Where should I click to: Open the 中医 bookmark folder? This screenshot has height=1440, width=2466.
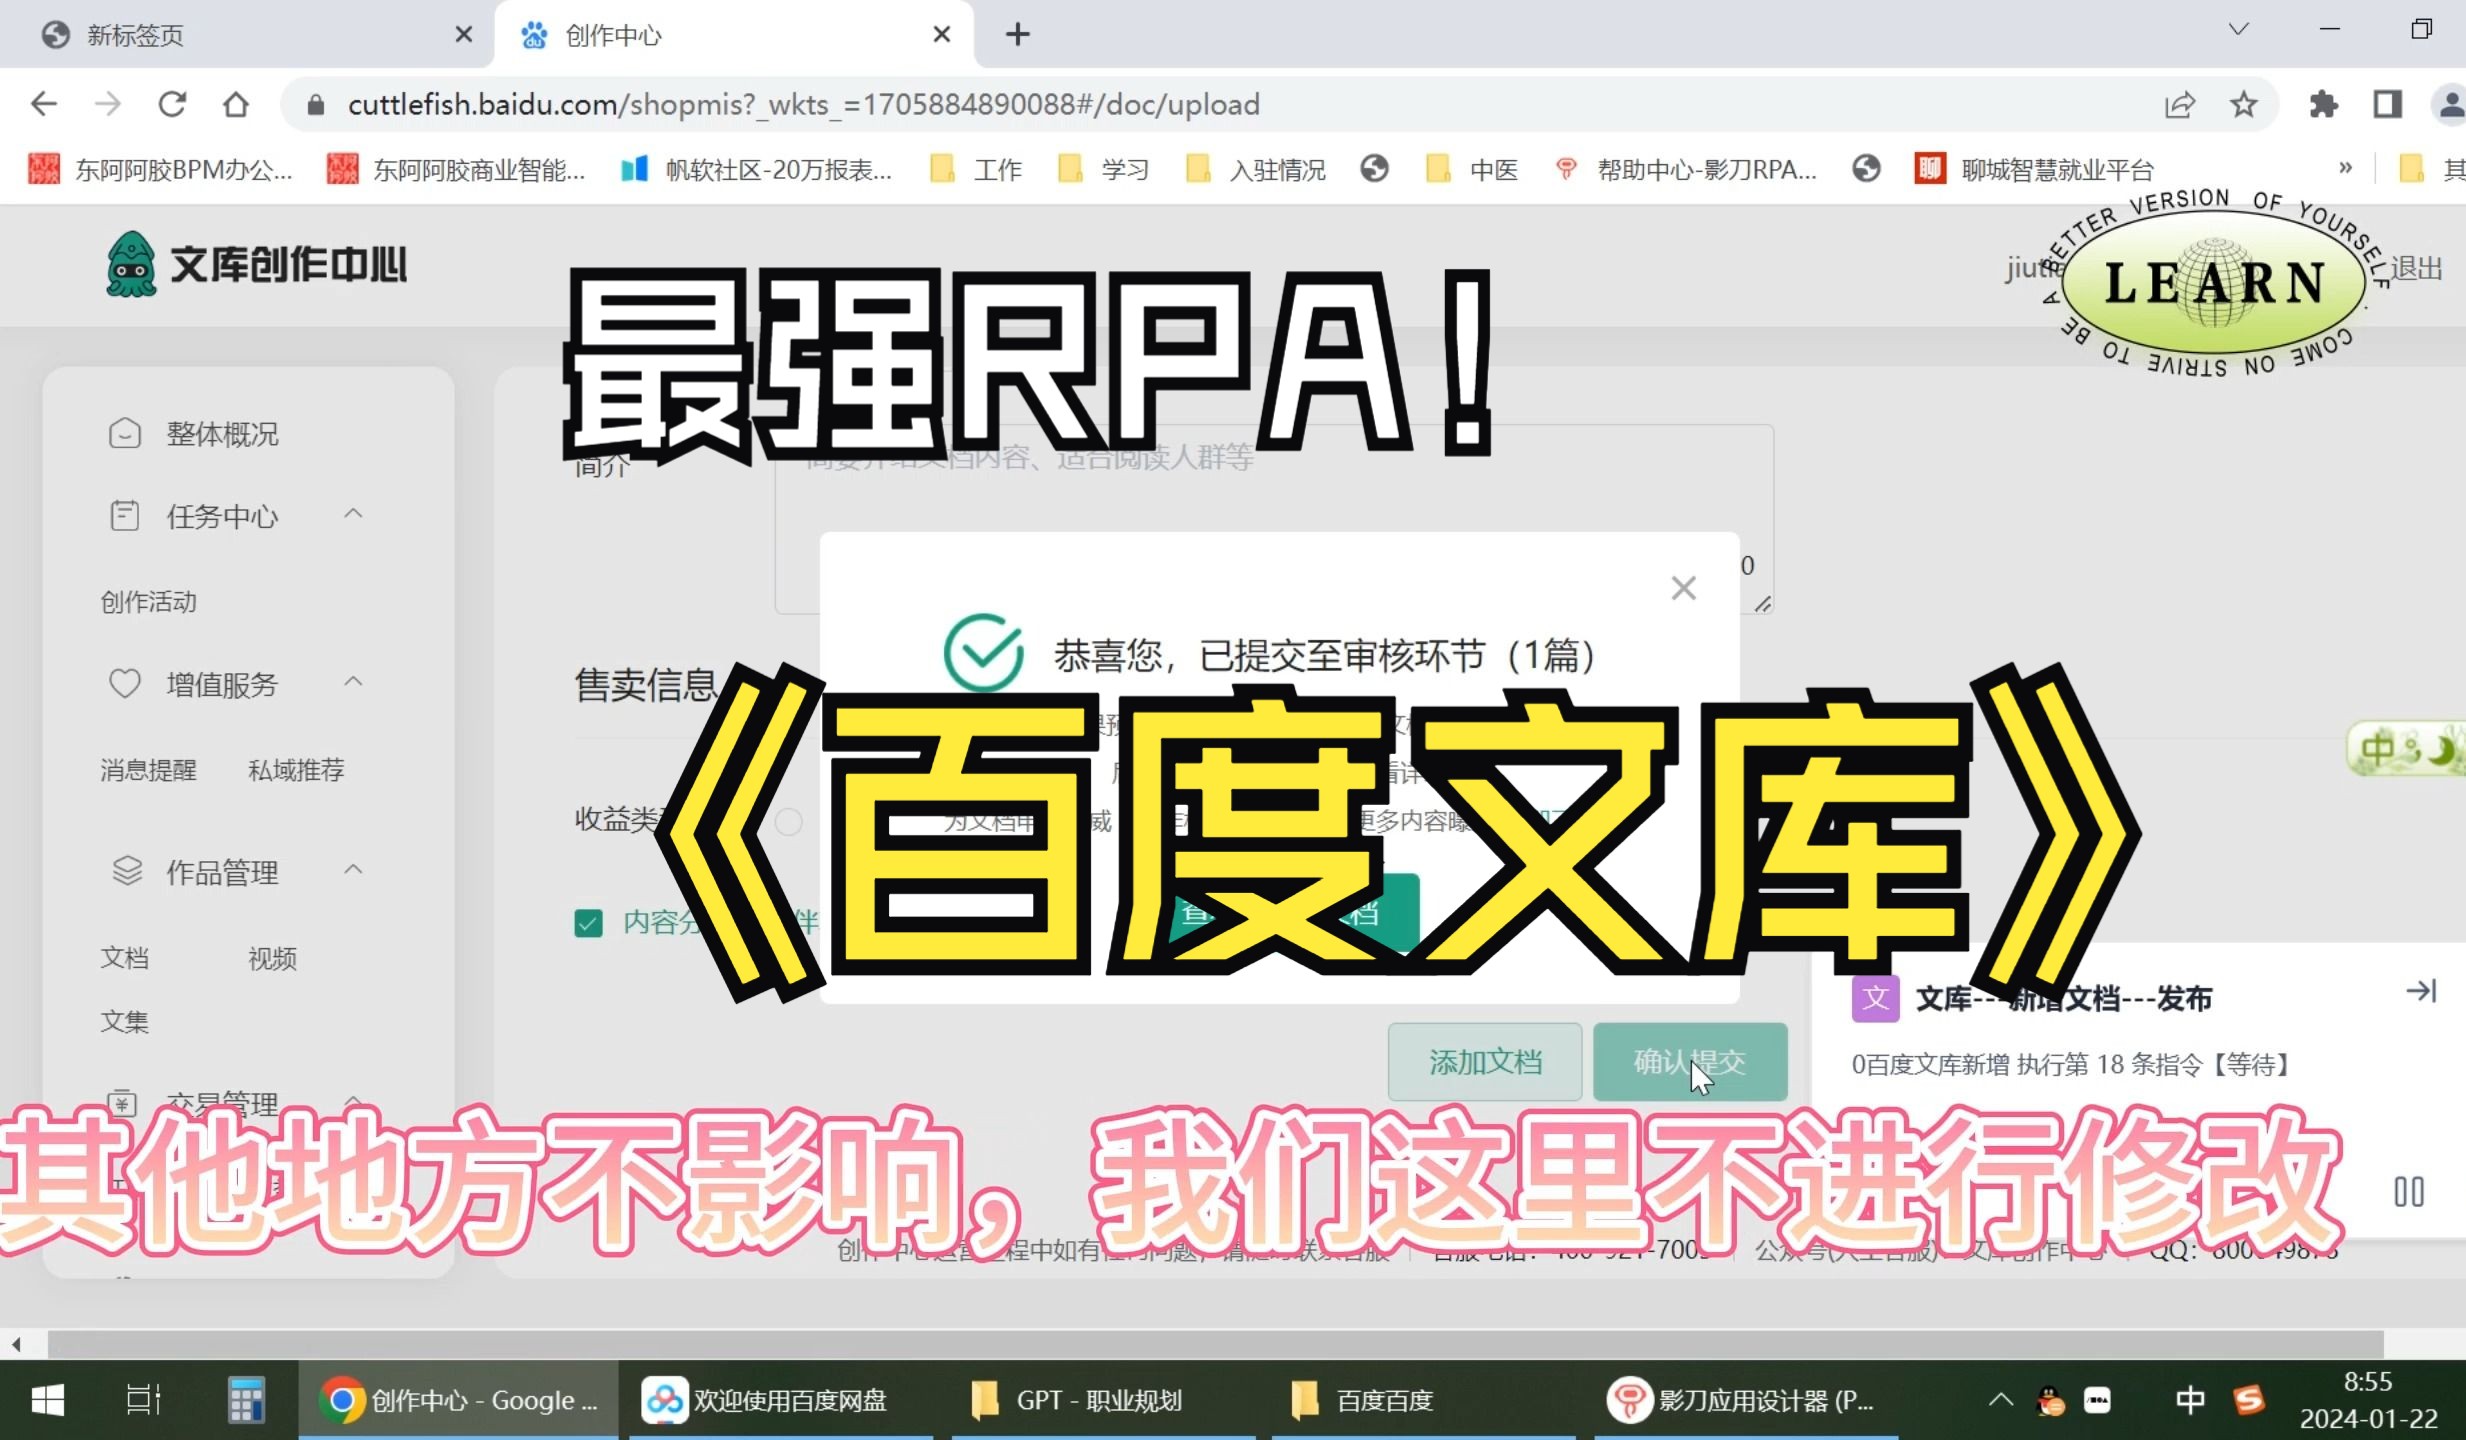click(1472, 170)
